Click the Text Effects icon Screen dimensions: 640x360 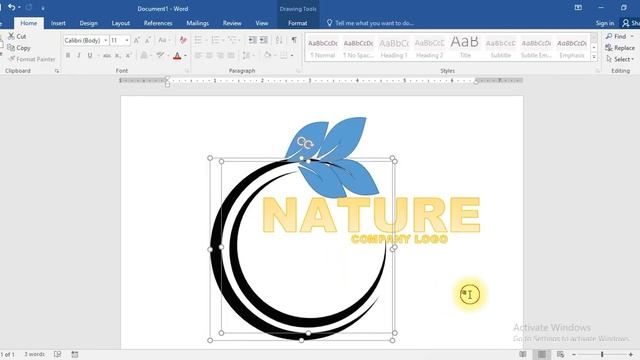click(x=144, y=56)
